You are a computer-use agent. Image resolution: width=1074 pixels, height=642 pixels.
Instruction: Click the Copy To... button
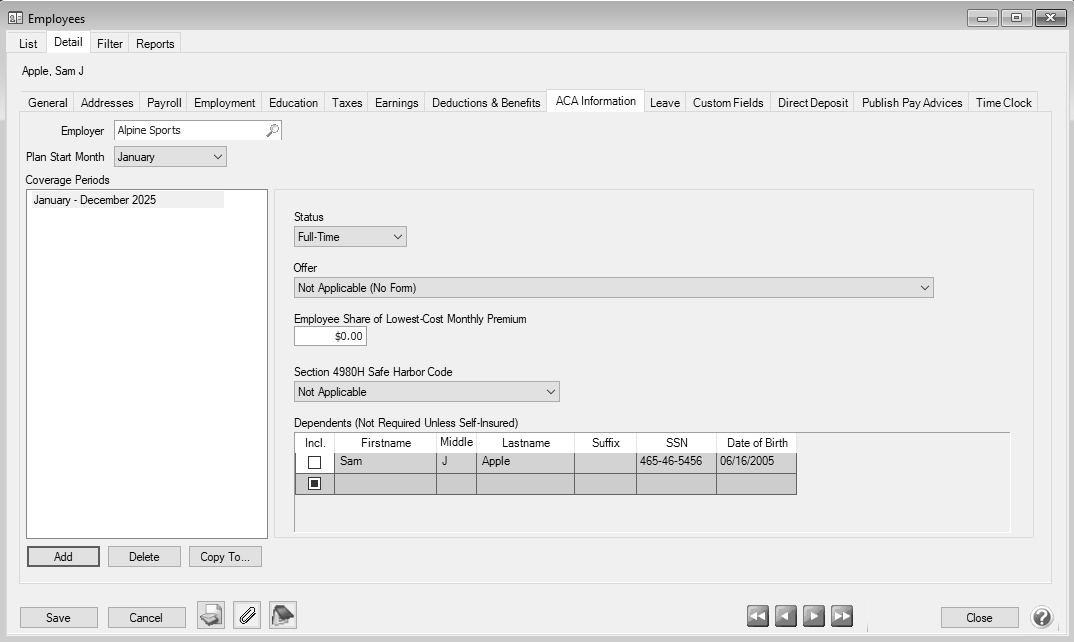coord(225,557)
